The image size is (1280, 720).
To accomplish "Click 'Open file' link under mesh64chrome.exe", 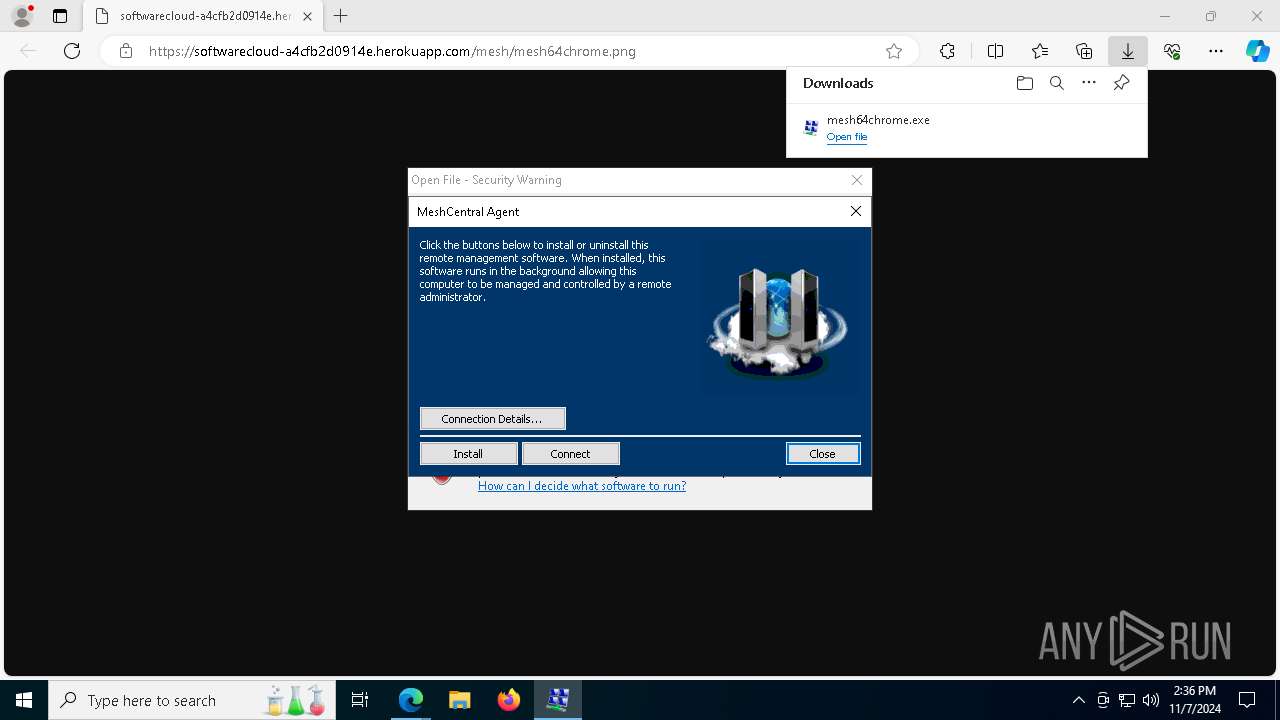I will tap(847, 137).
